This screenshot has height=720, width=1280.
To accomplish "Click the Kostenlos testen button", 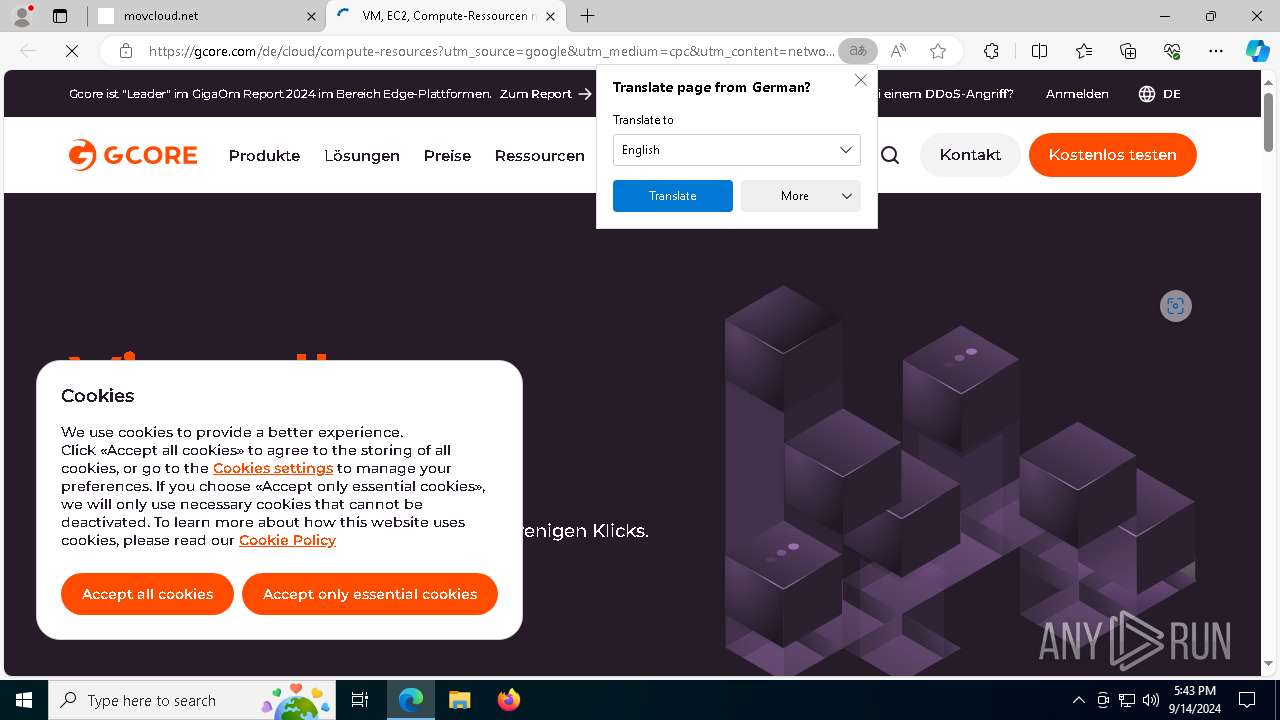I will [x=1113, y=155].
